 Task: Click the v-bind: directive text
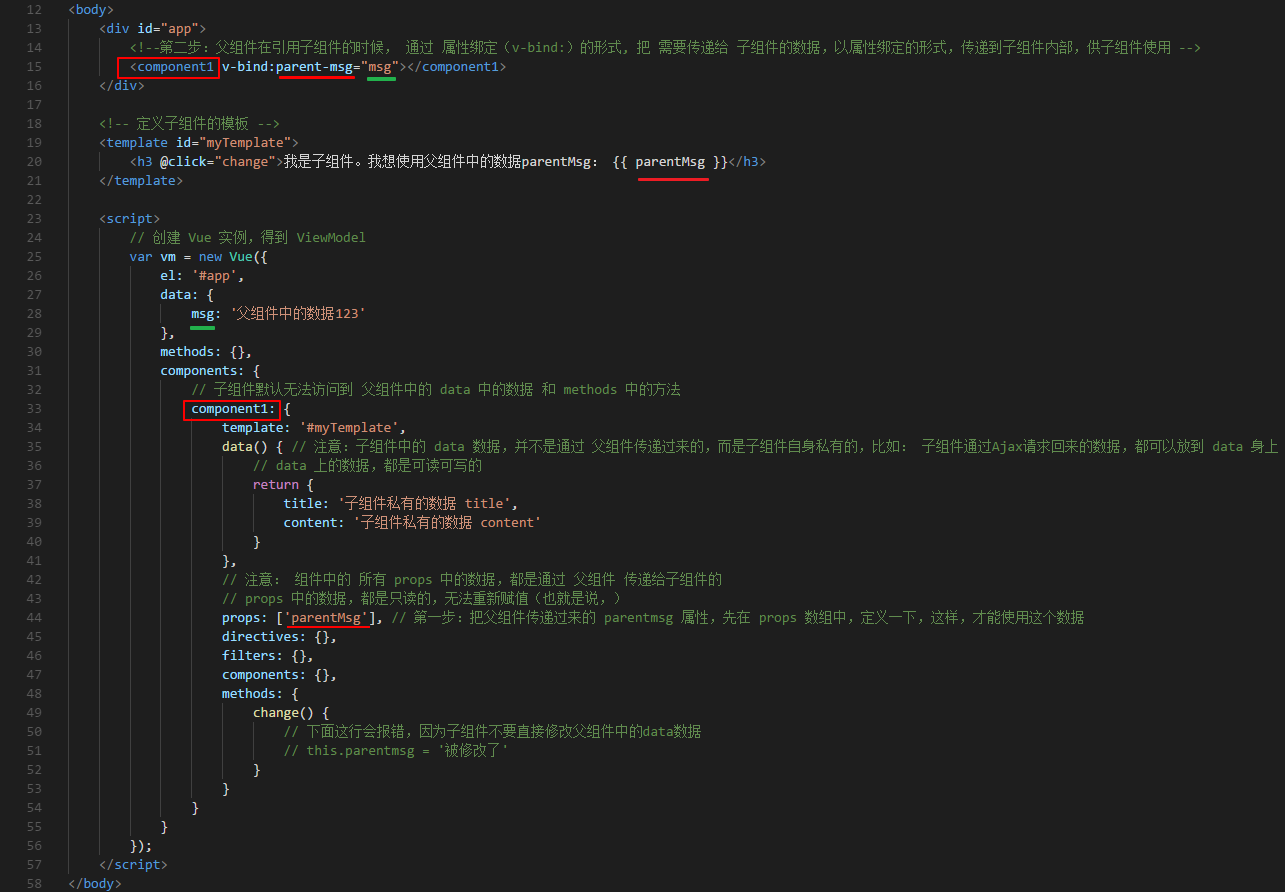click(x=249, y=67)
